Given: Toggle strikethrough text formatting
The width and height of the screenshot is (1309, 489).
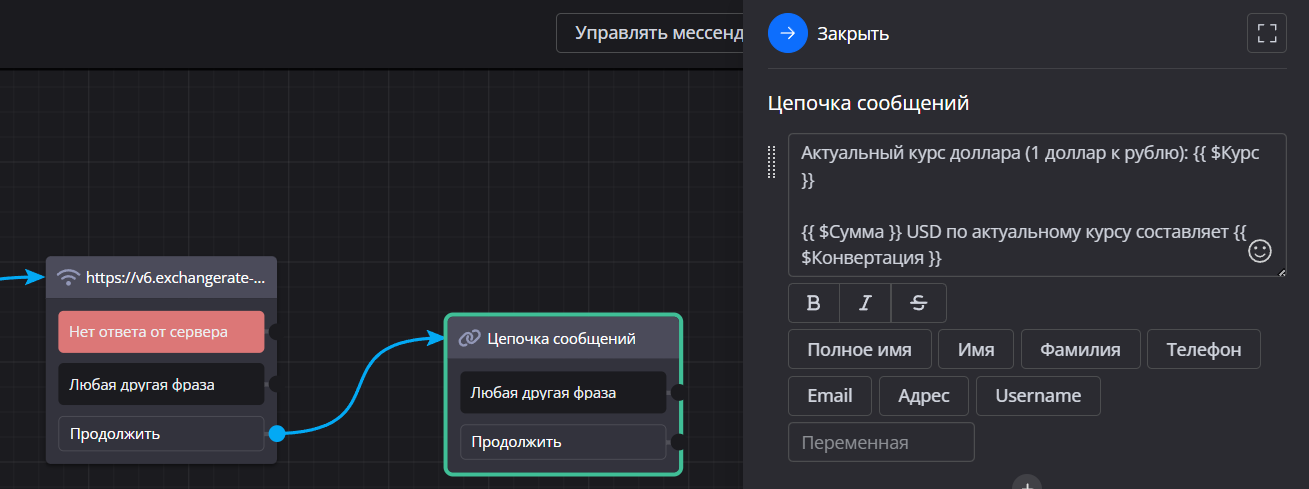Looking at the screenshot, I should click(919, 304).
